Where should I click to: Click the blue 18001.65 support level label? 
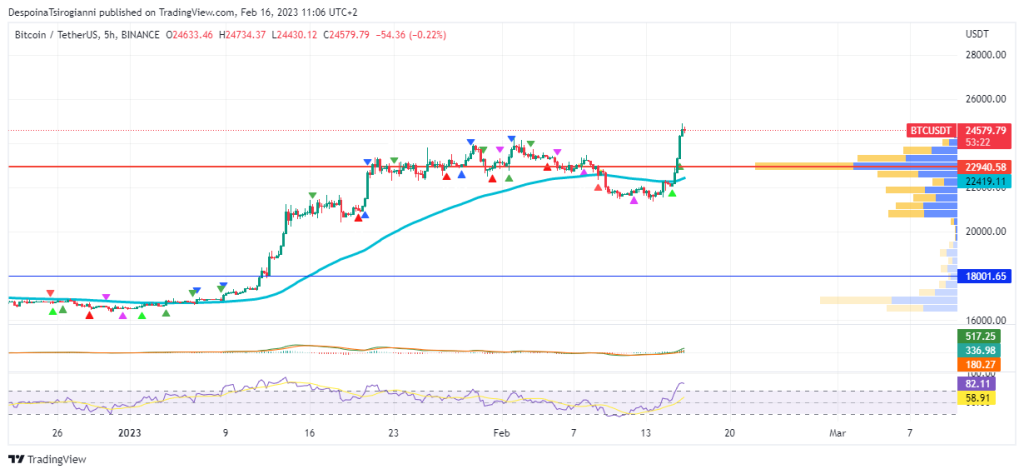[985, 276]
